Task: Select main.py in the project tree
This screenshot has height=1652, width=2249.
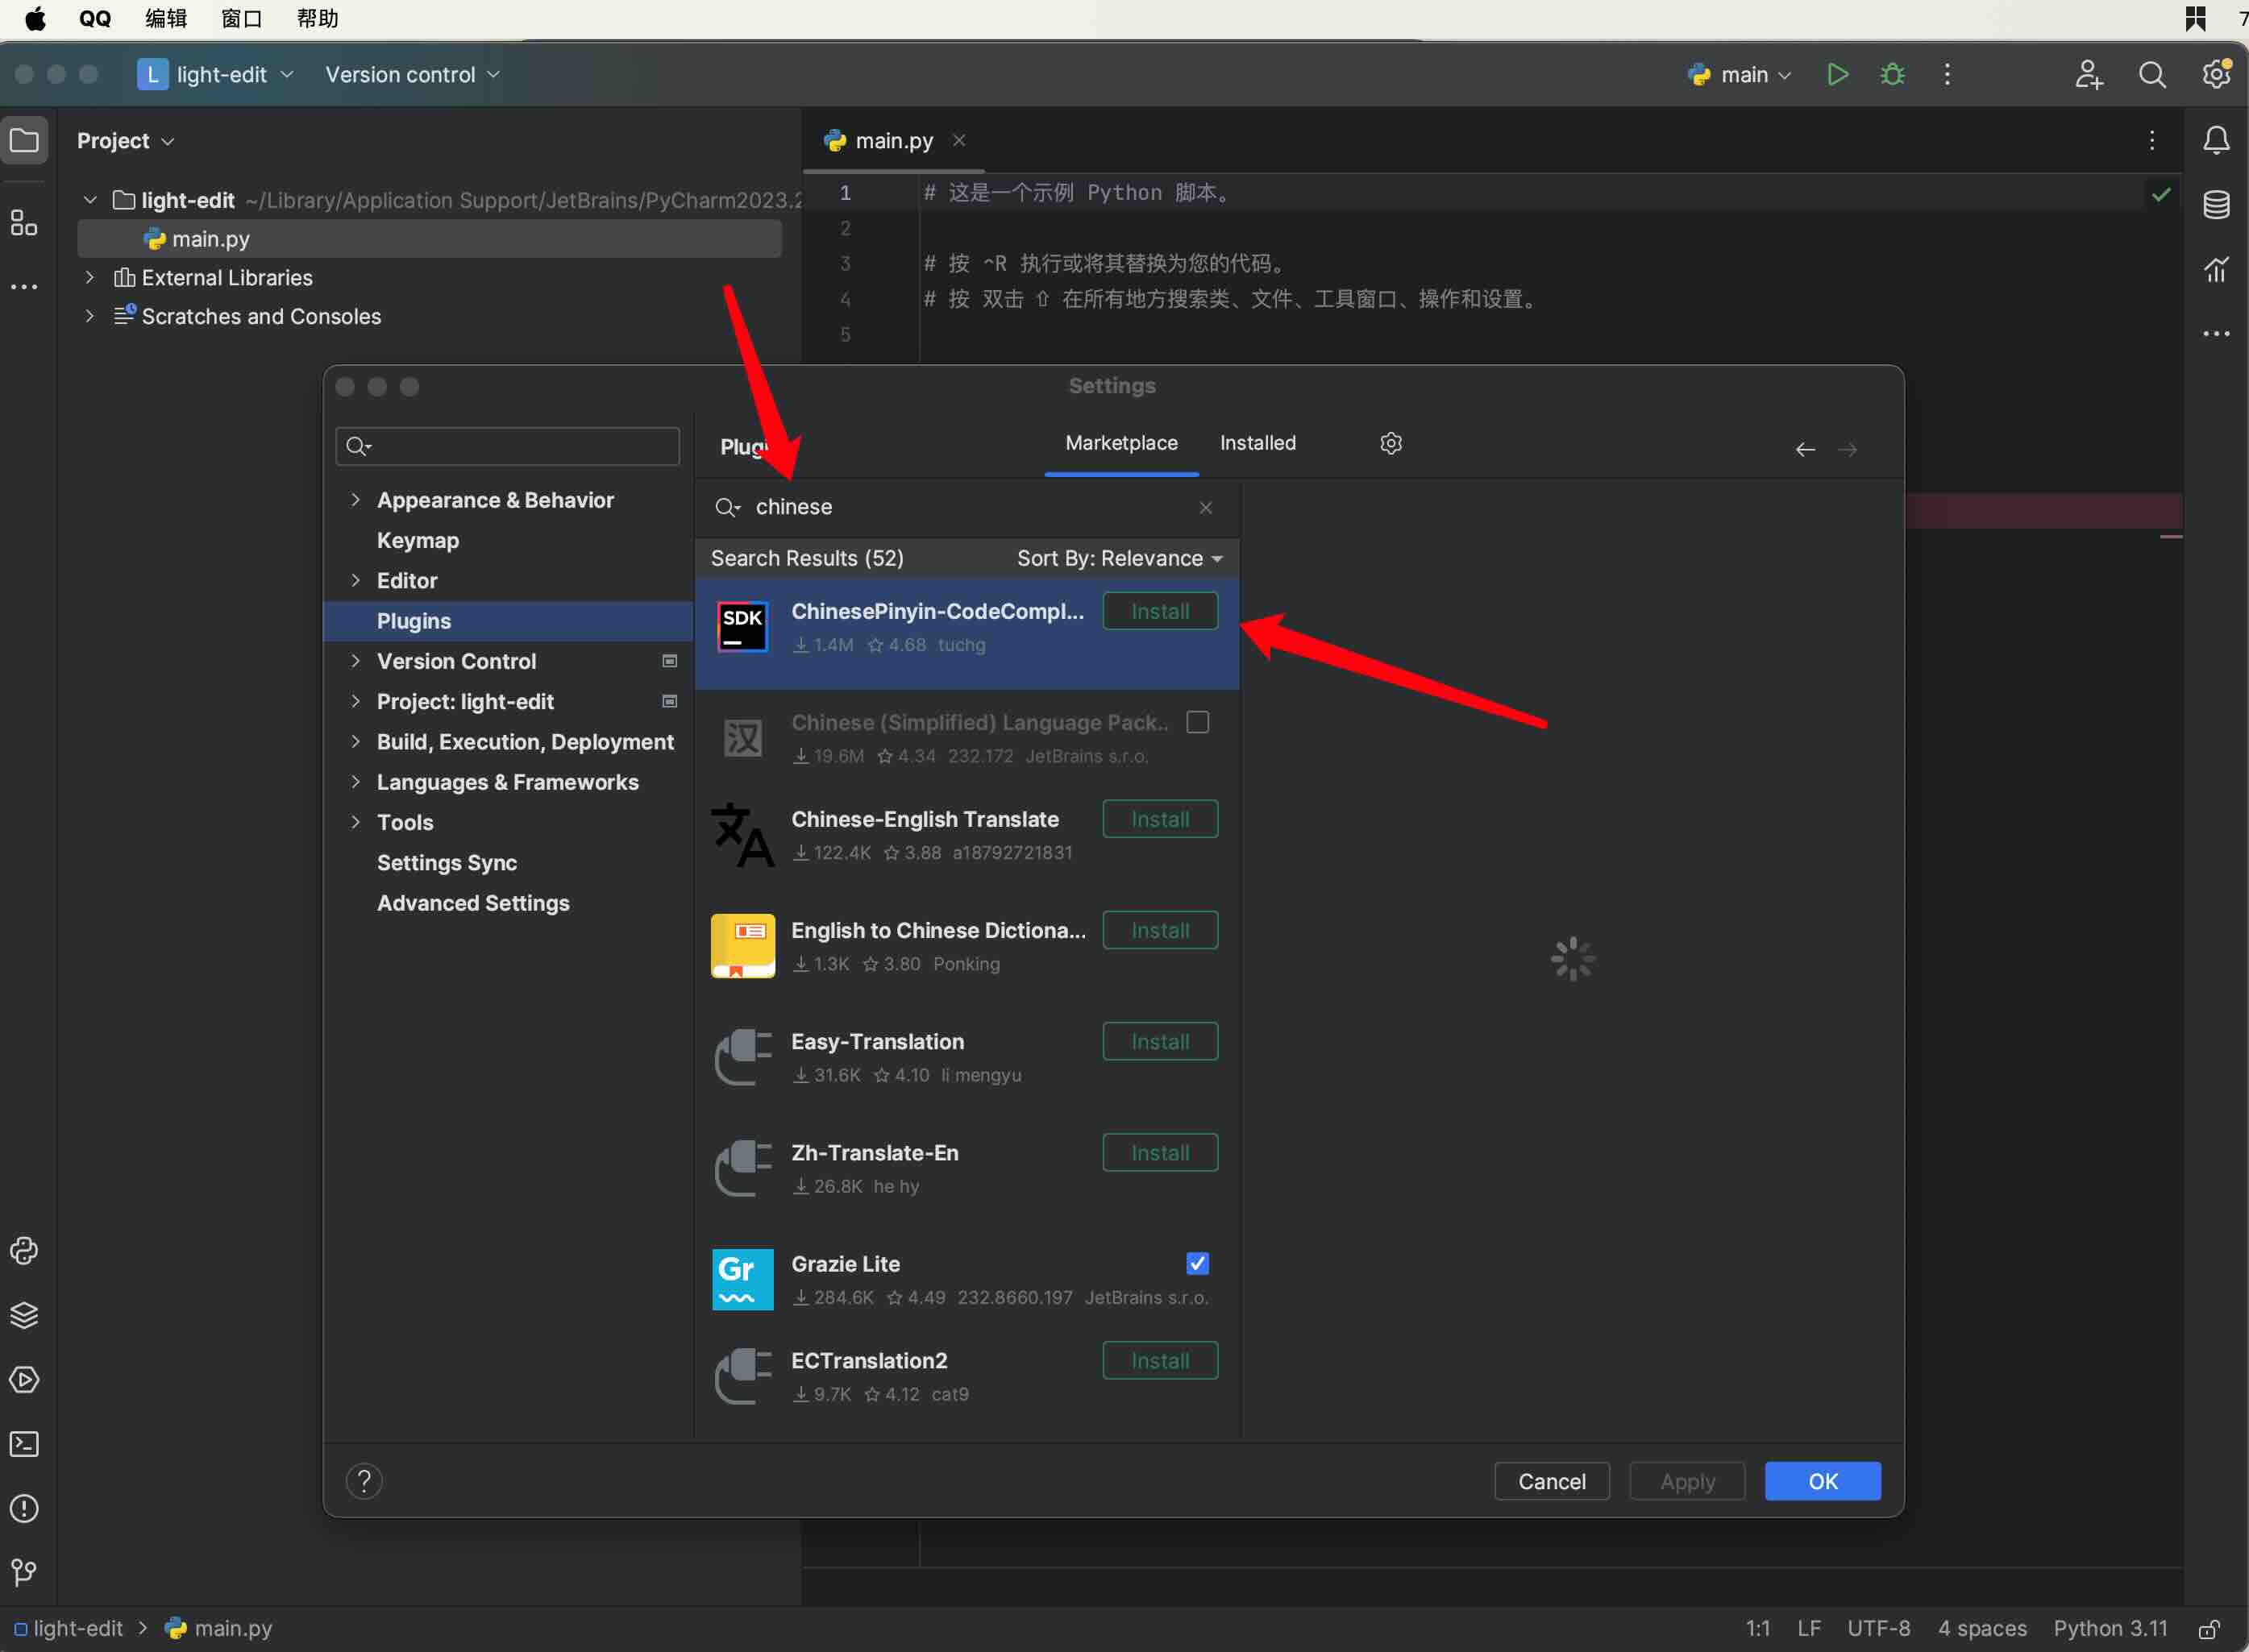Action: click(x=429, y=239)
